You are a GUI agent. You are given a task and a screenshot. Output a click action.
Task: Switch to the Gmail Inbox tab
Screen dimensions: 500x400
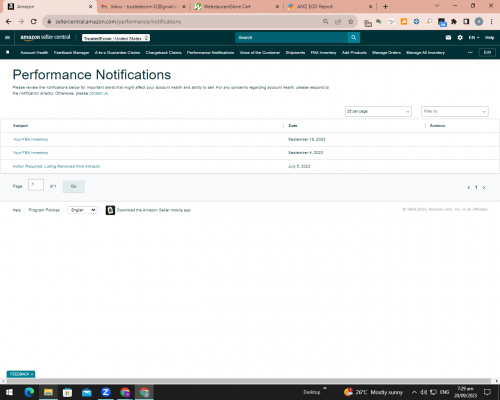[x=144, y=7]
